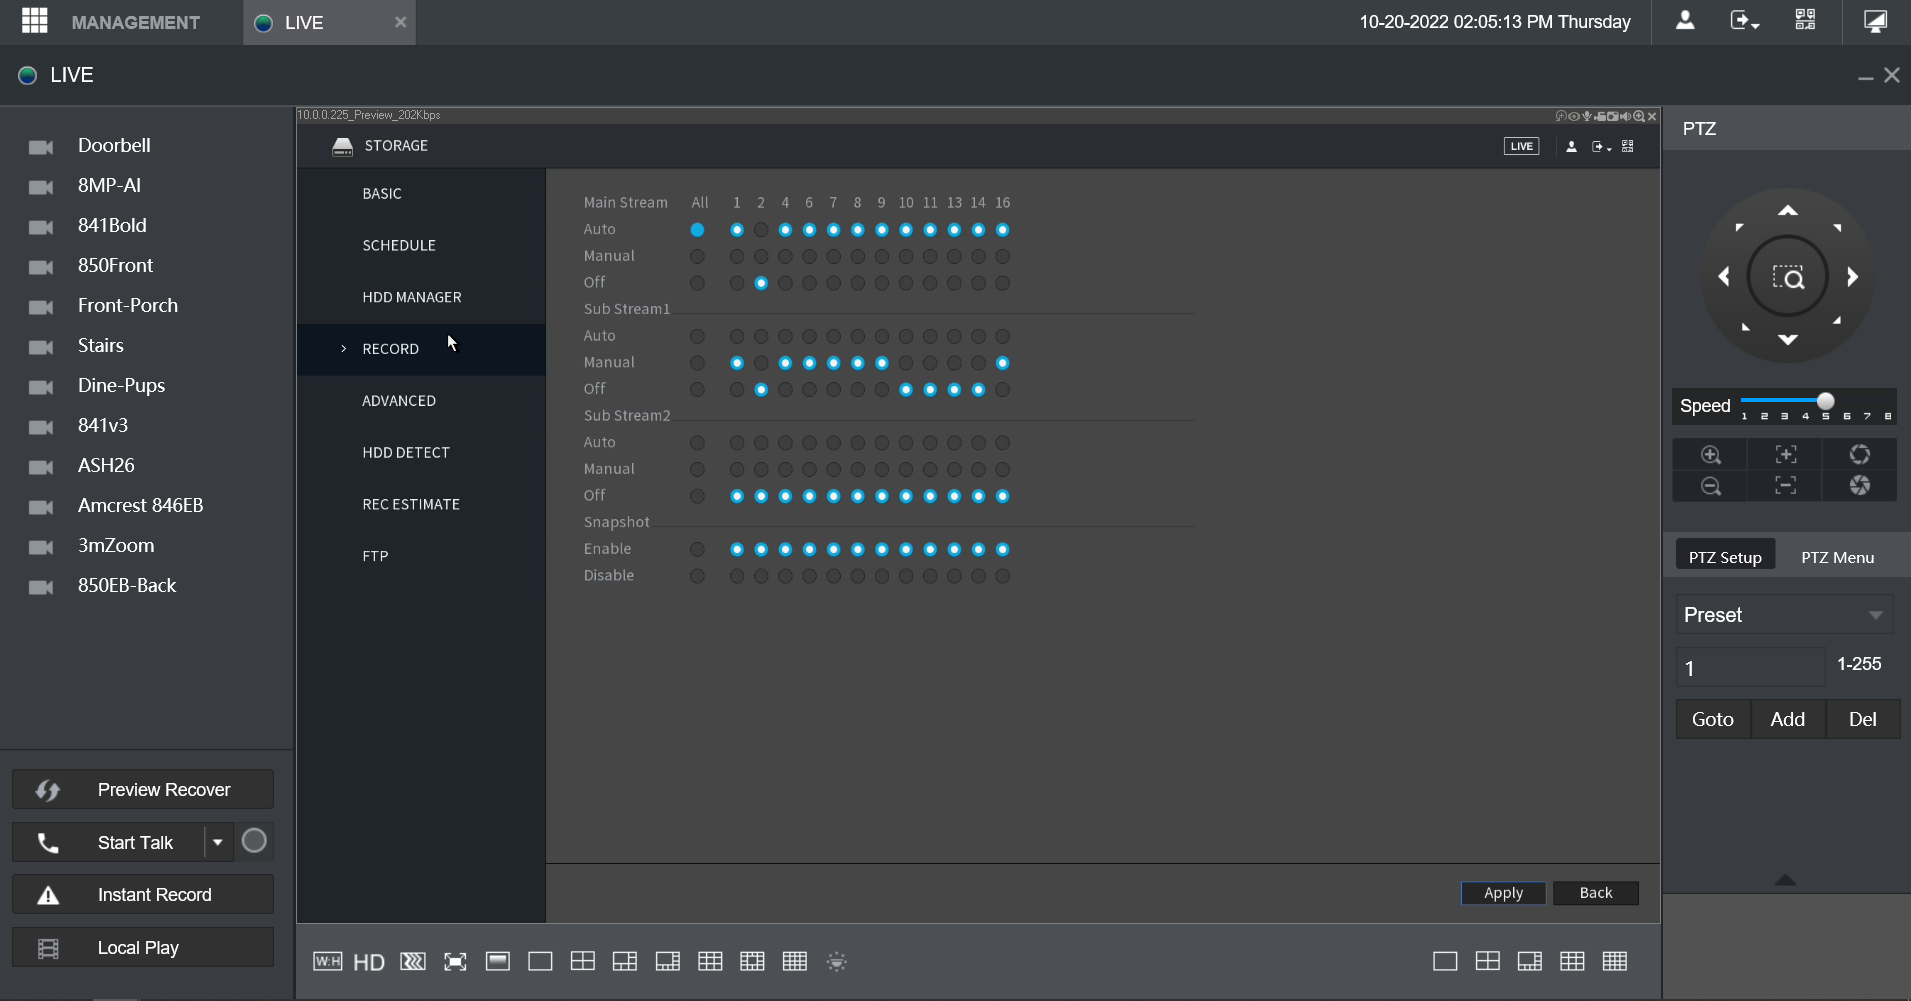Click the PTZ zoom out magnifier icon

(x=1711, y=486)
